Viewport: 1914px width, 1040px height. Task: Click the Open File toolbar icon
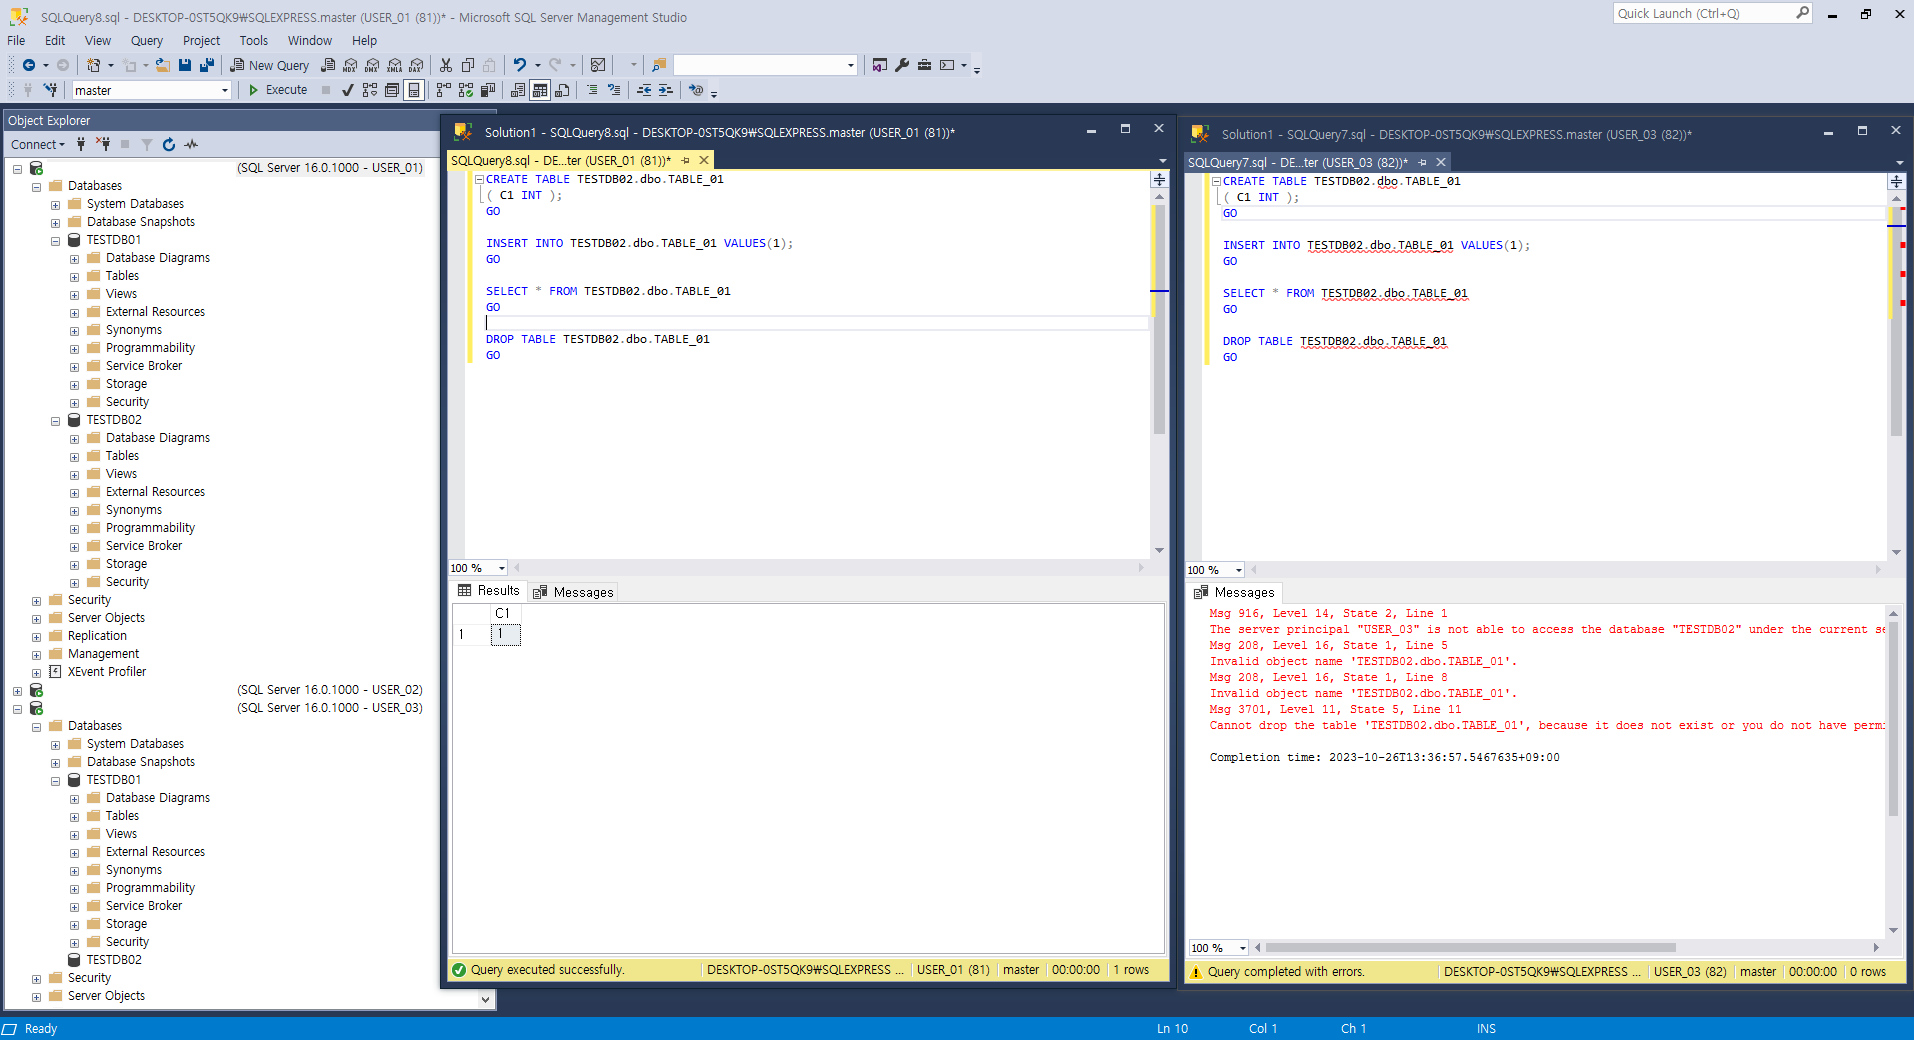tap(162, 65)
